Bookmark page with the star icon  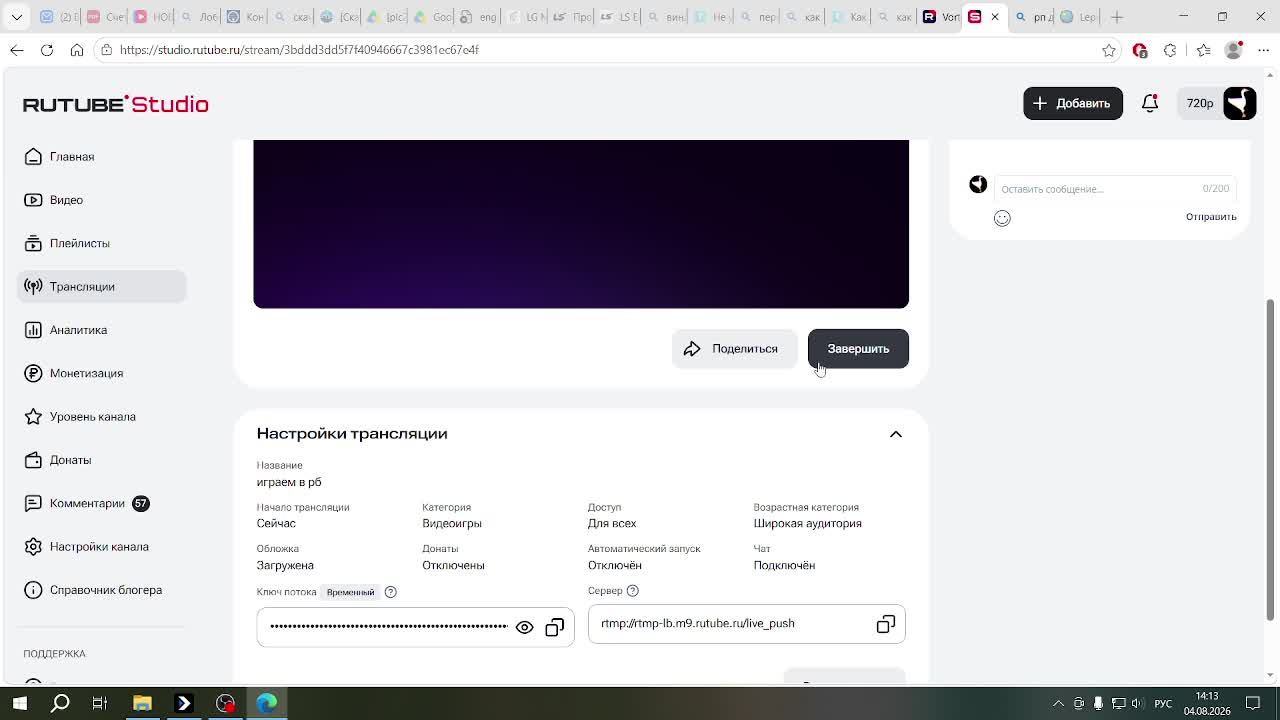[1109, 50]
